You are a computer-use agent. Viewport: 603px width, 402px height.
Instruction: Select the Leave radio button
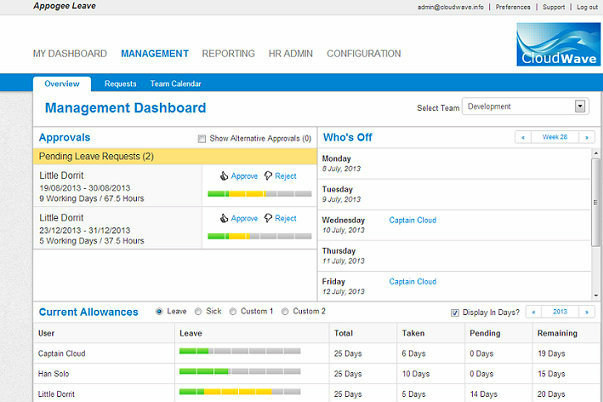tap(159, 312)
